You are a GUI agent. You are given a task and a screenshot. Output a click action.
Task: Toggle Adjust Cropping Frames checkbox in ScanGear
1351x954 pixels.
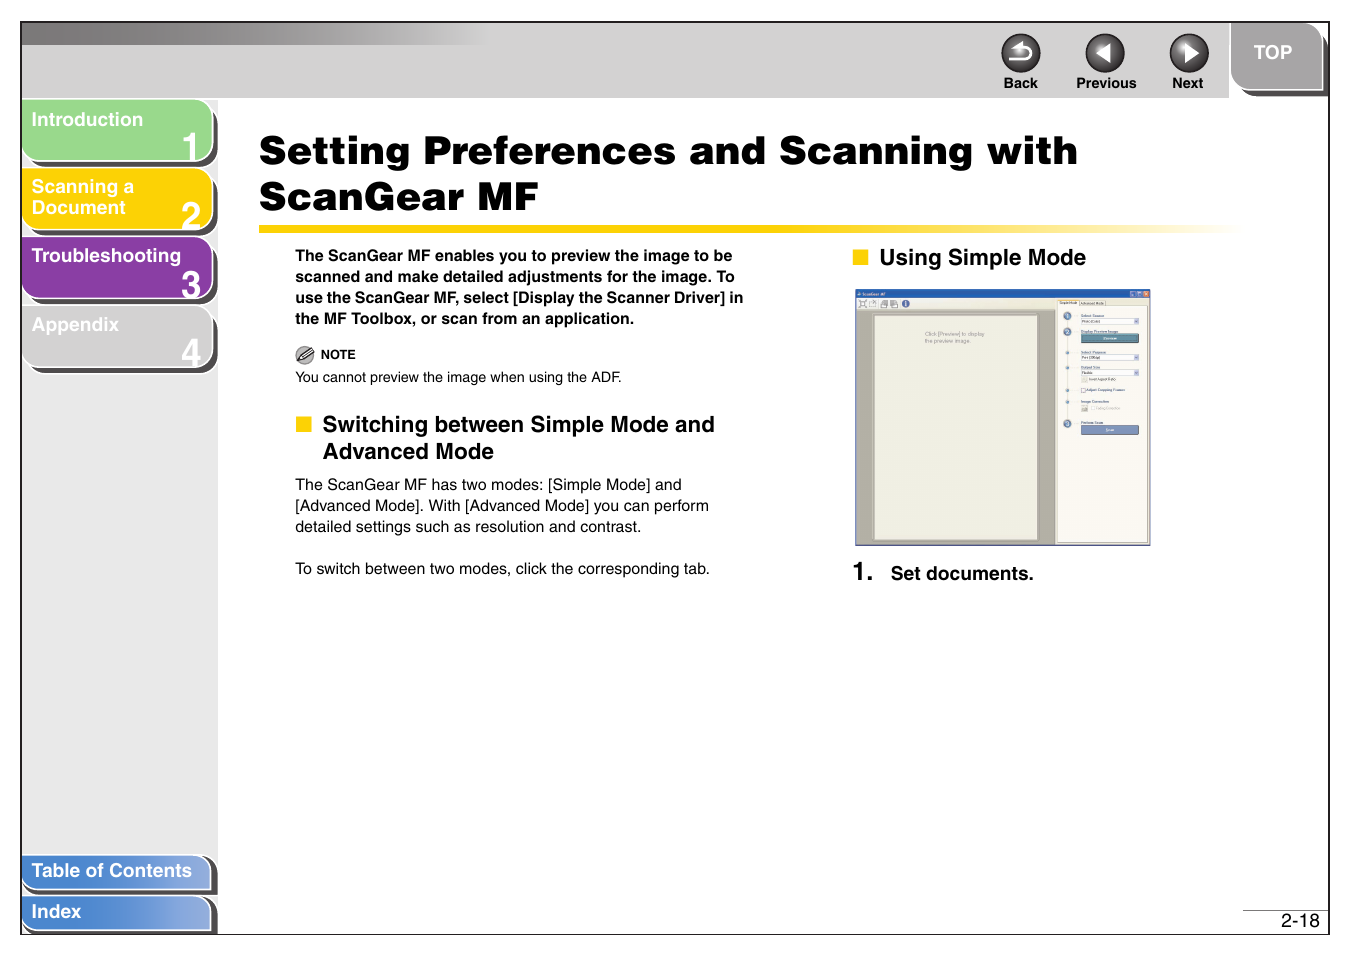[x=1083, y=390]
